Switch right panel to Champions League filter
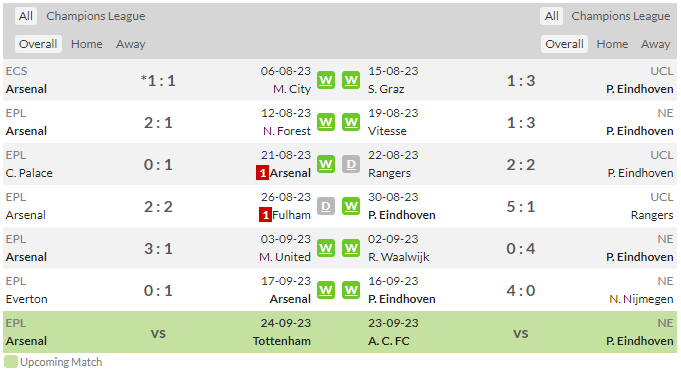Image resolution: width=681 pixels, height=390 pixels. (x=621, y=16)
